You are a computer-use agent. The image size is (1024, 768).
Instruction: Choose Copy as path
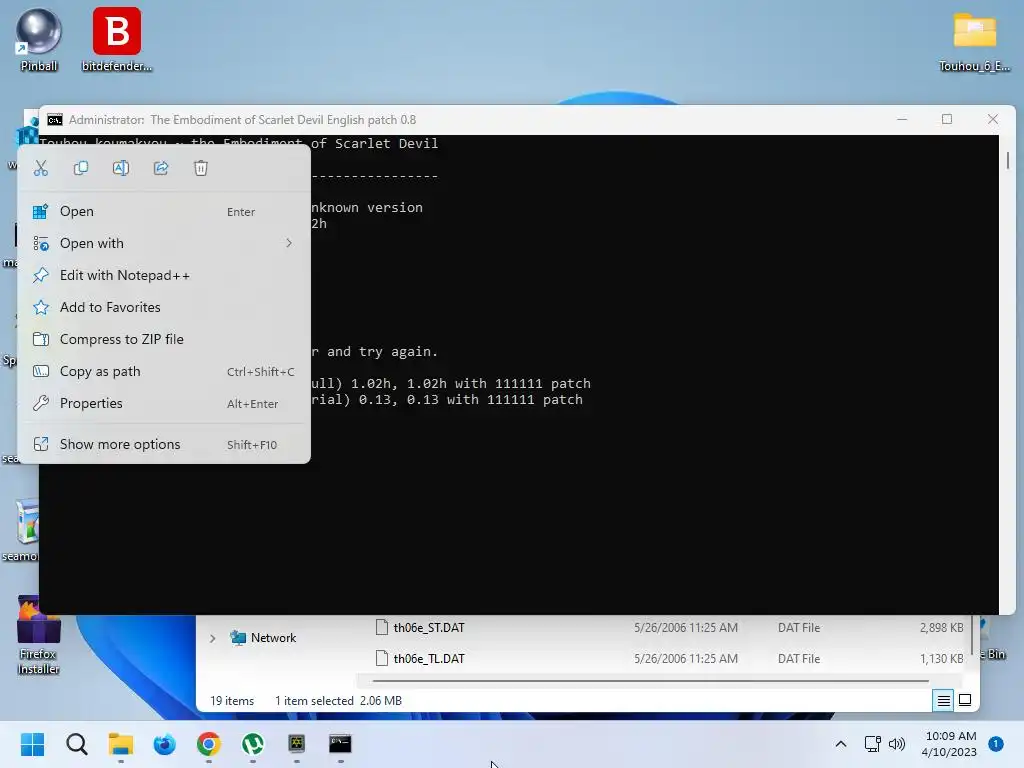pyautogui.click(x=164, y=372)
